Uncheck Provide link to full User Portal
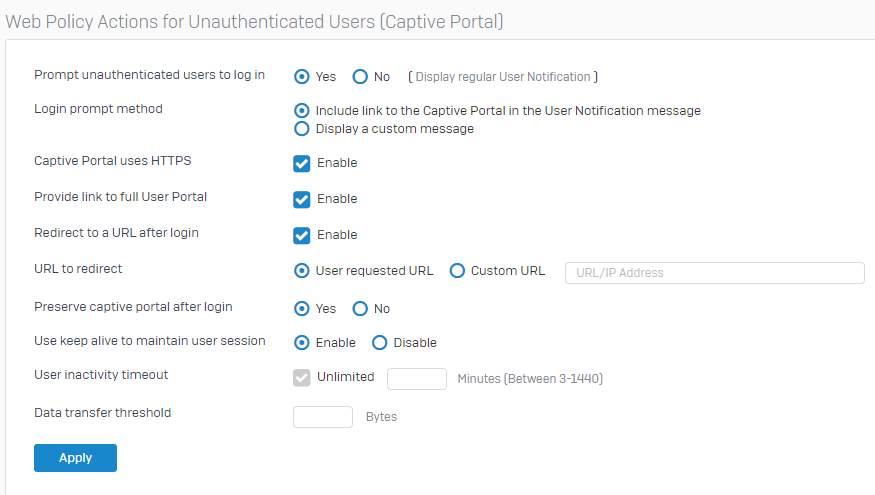 (302, 199)
